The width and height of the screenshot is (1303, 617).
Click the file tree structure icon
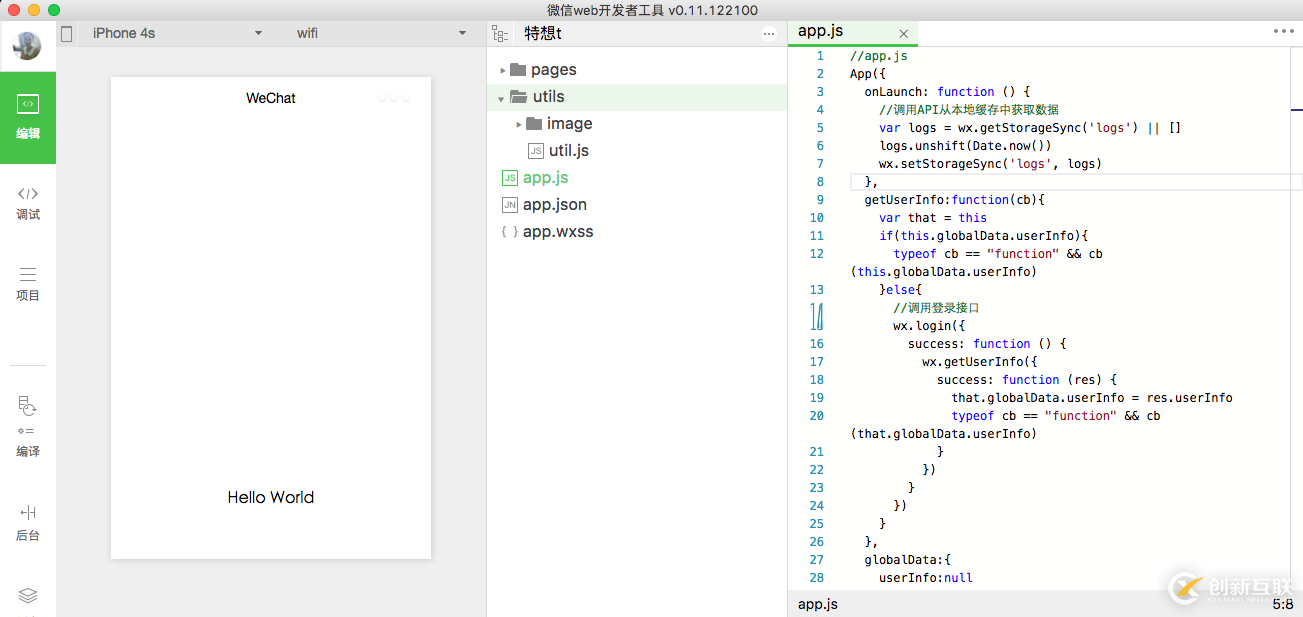coord(500,33)
